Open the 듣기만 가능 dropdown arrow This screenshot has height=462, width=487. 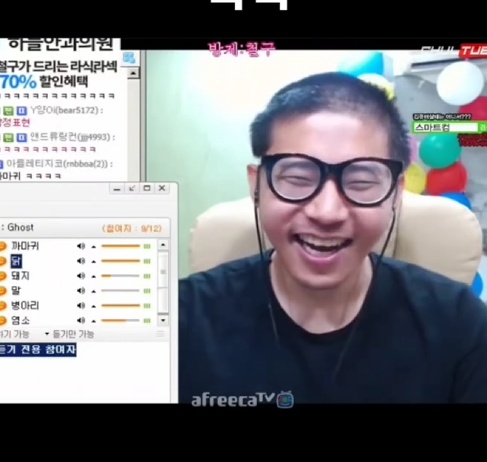[47, 334]
